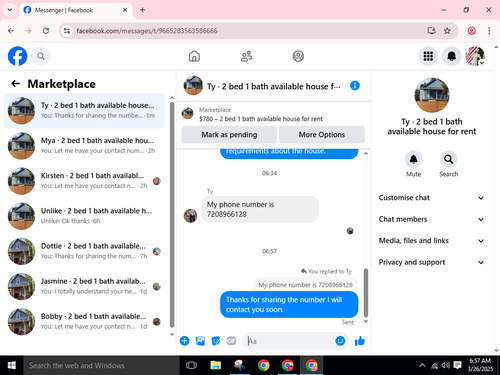Viewport: 500px width, 375px height.
Task: Click the Windows taskbar search box
Action: coord(101,366)
